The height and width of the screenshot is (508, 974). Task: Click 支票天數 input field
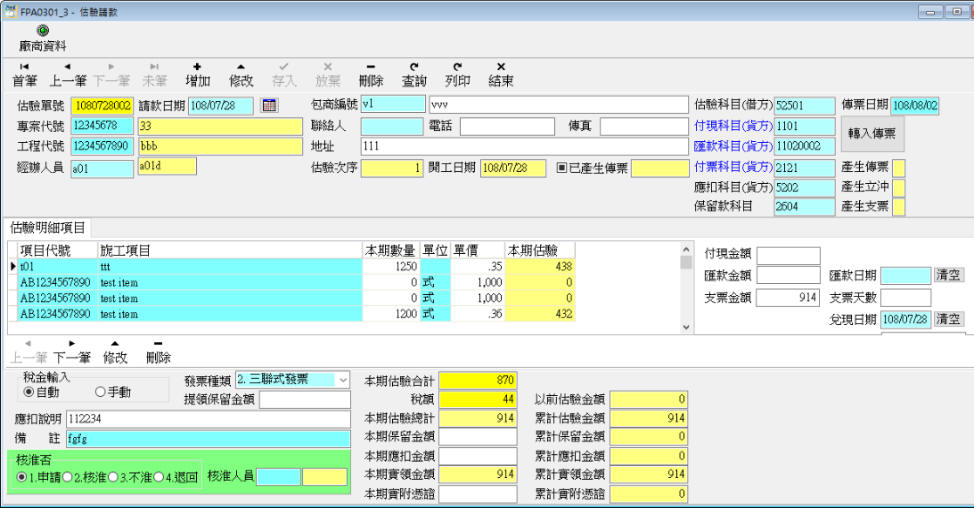pos(906,297)
